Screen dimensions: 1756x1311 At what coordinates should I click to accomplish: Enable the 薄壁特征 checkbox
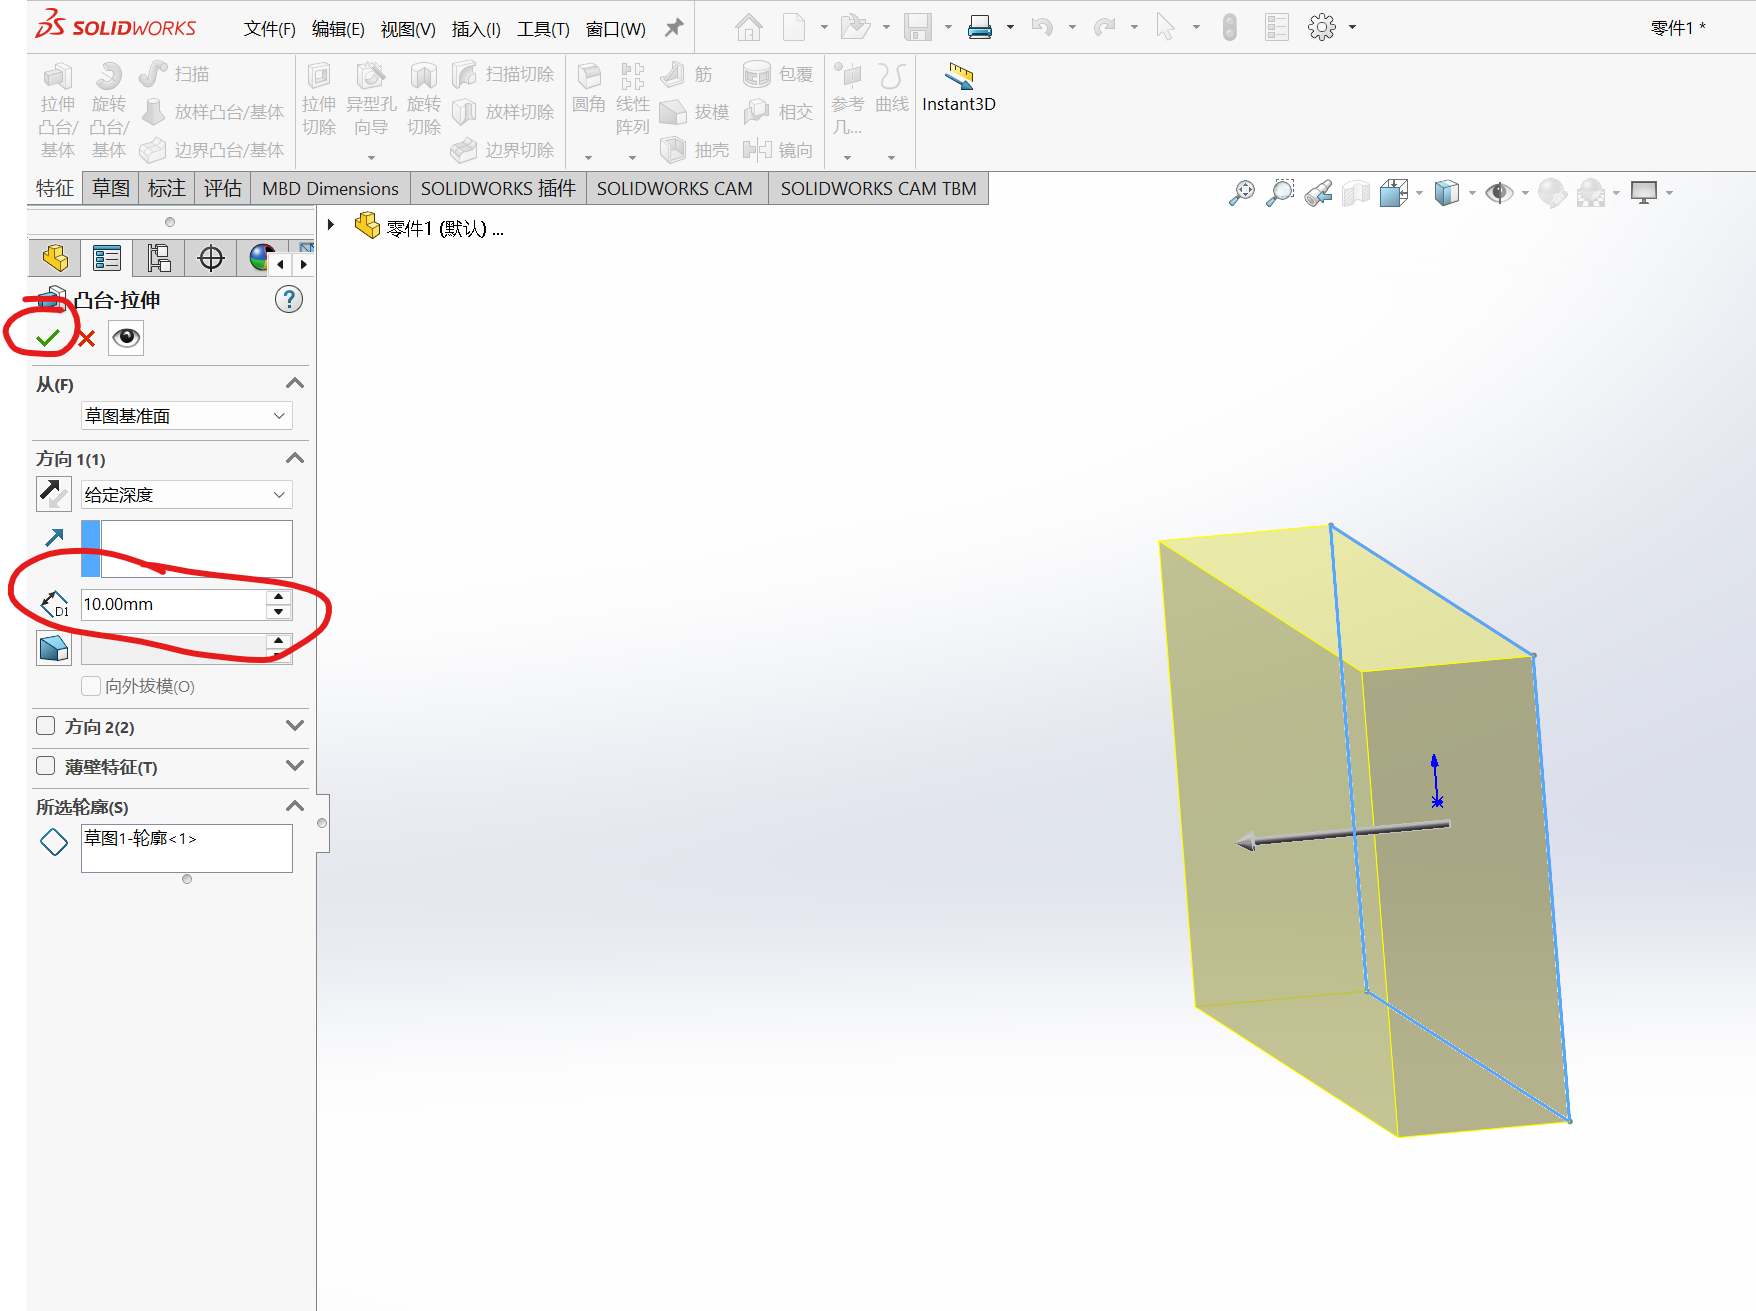[x=46, y=766]
